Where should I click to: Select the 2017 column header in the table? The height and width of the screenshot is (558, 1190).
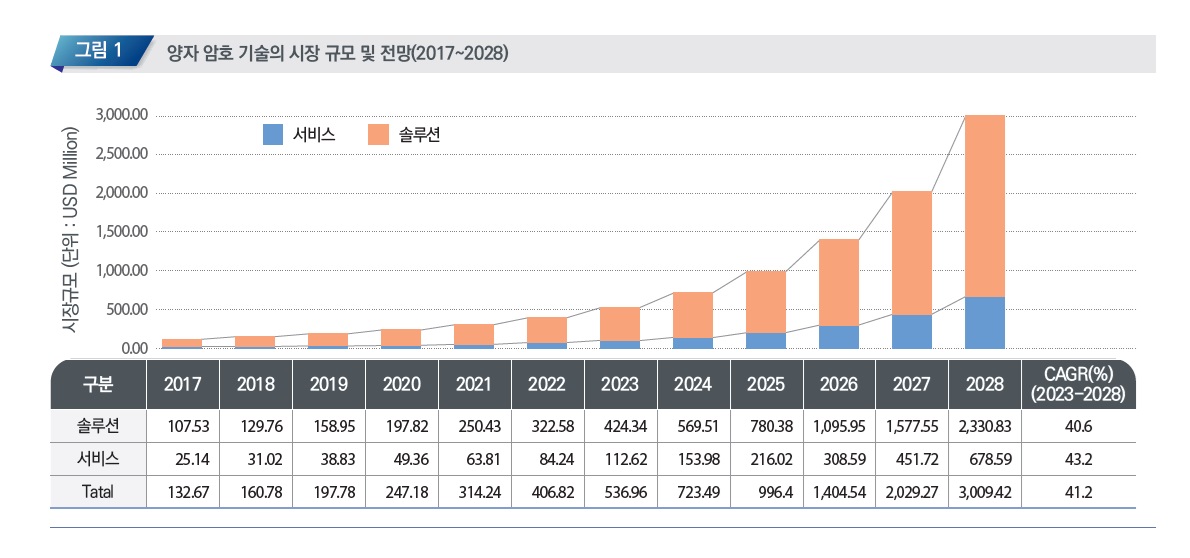point(182,385)
